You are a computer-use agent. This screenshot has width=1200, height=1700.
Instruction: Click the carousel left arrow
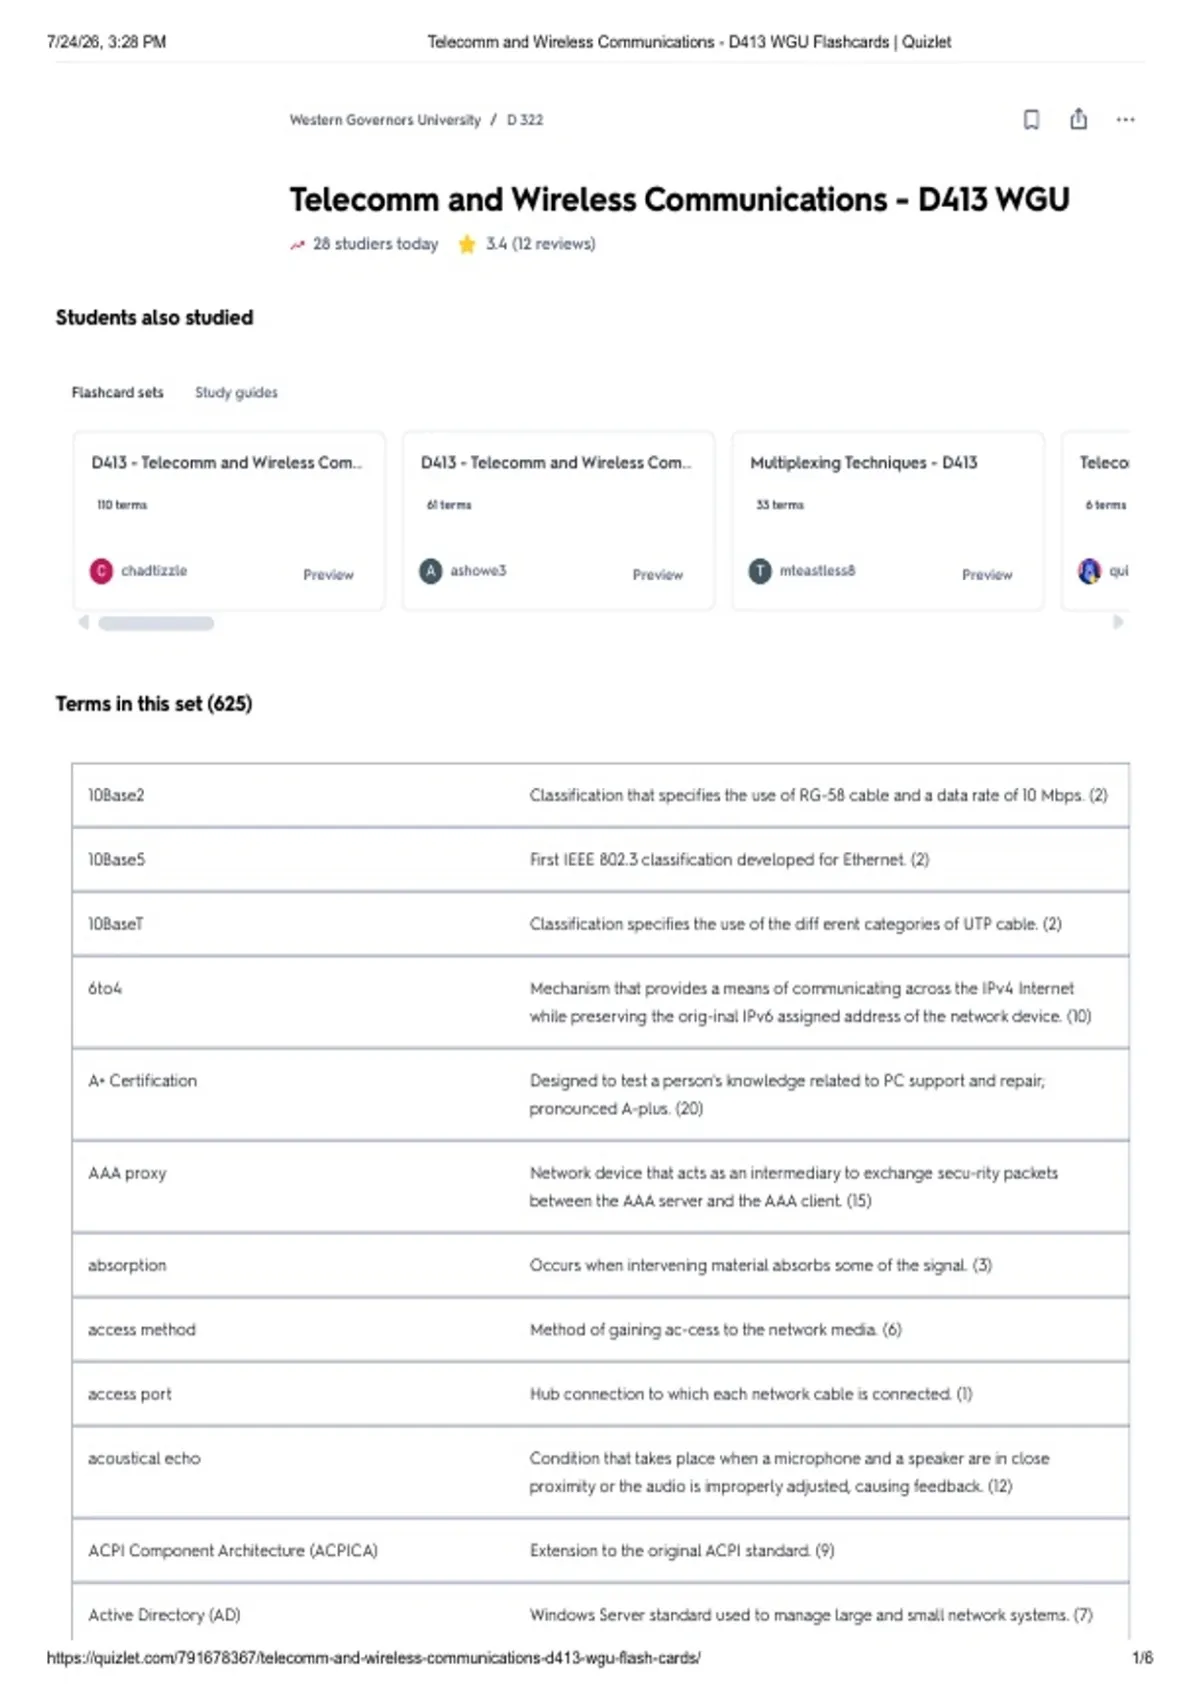pos(84,622)
